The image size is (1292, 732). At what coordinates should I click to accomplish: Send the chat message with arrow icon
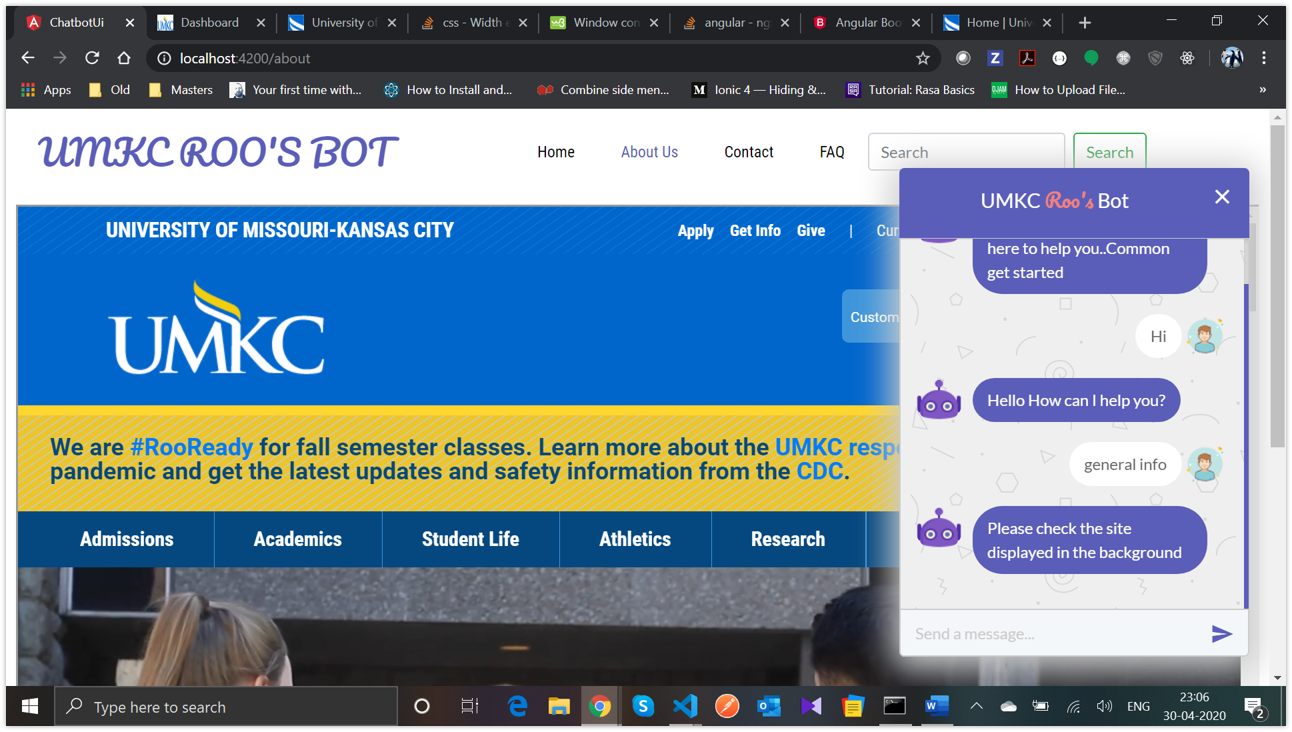pyautogui.click(x=1221, y=634)
